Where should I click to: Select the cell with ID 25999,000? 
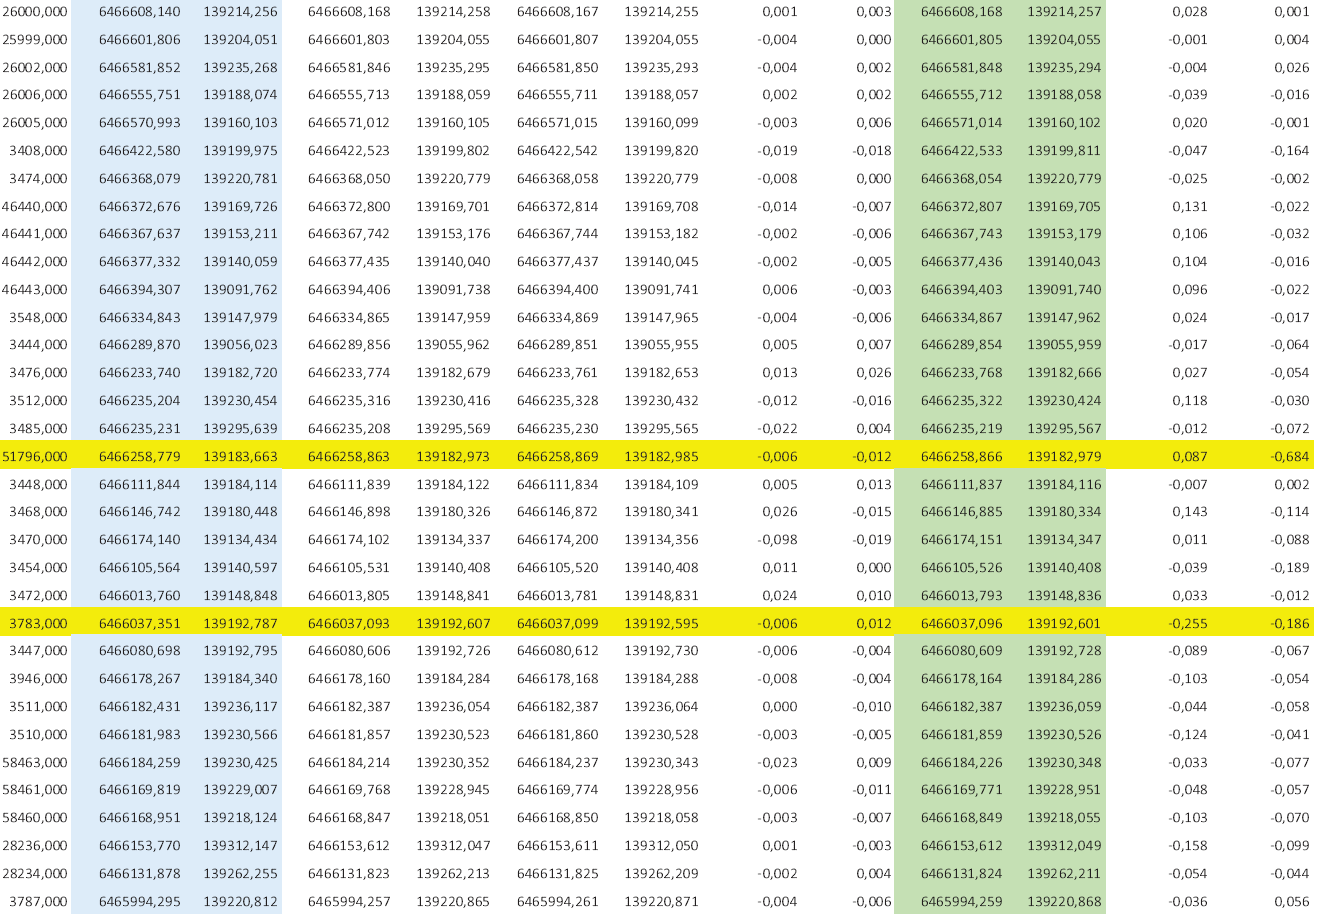click(x=35, y=40)
